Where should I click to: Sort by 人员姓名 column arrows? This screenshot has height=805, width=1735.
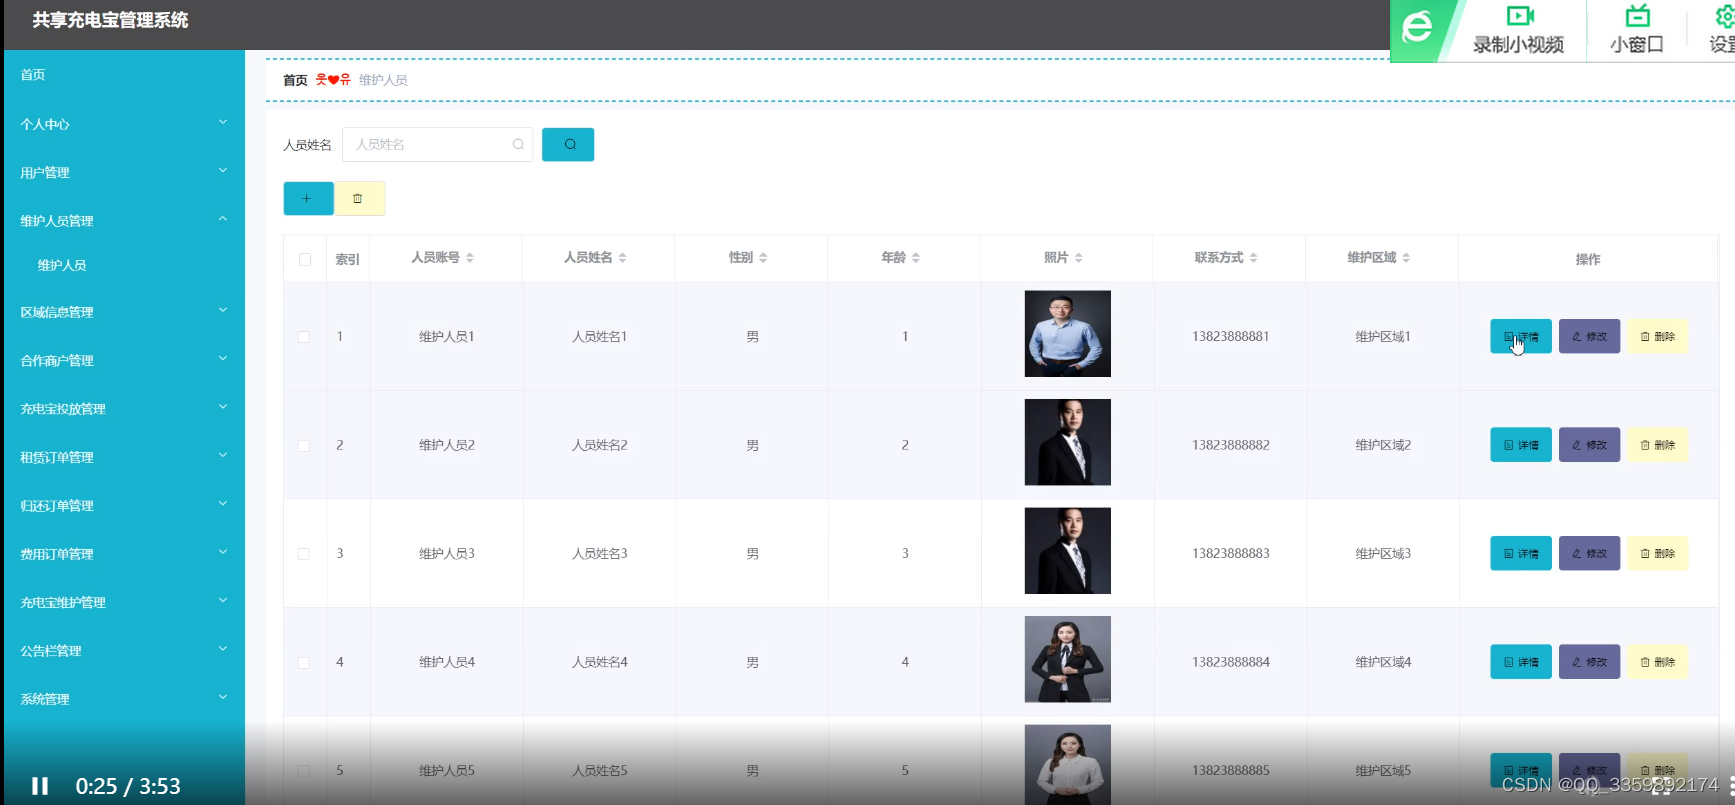point(622,258)
